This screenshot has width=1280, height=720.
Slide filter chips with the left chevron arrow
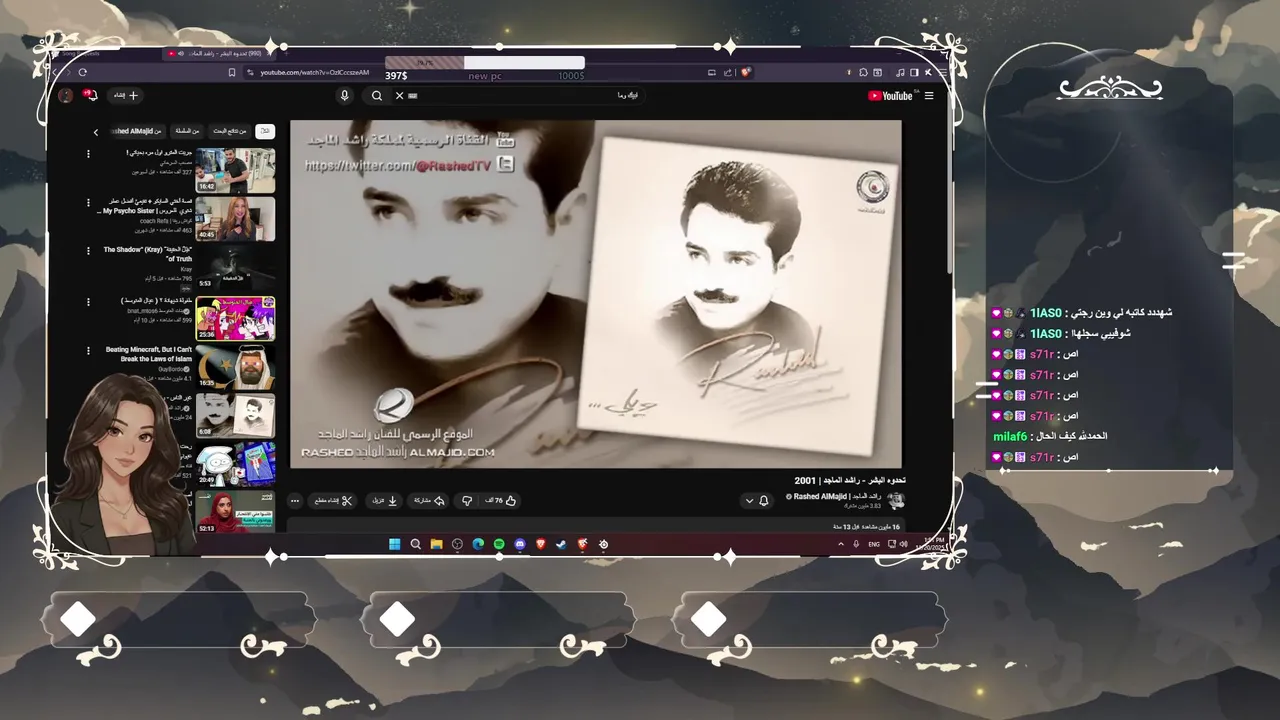pos(96,132)
